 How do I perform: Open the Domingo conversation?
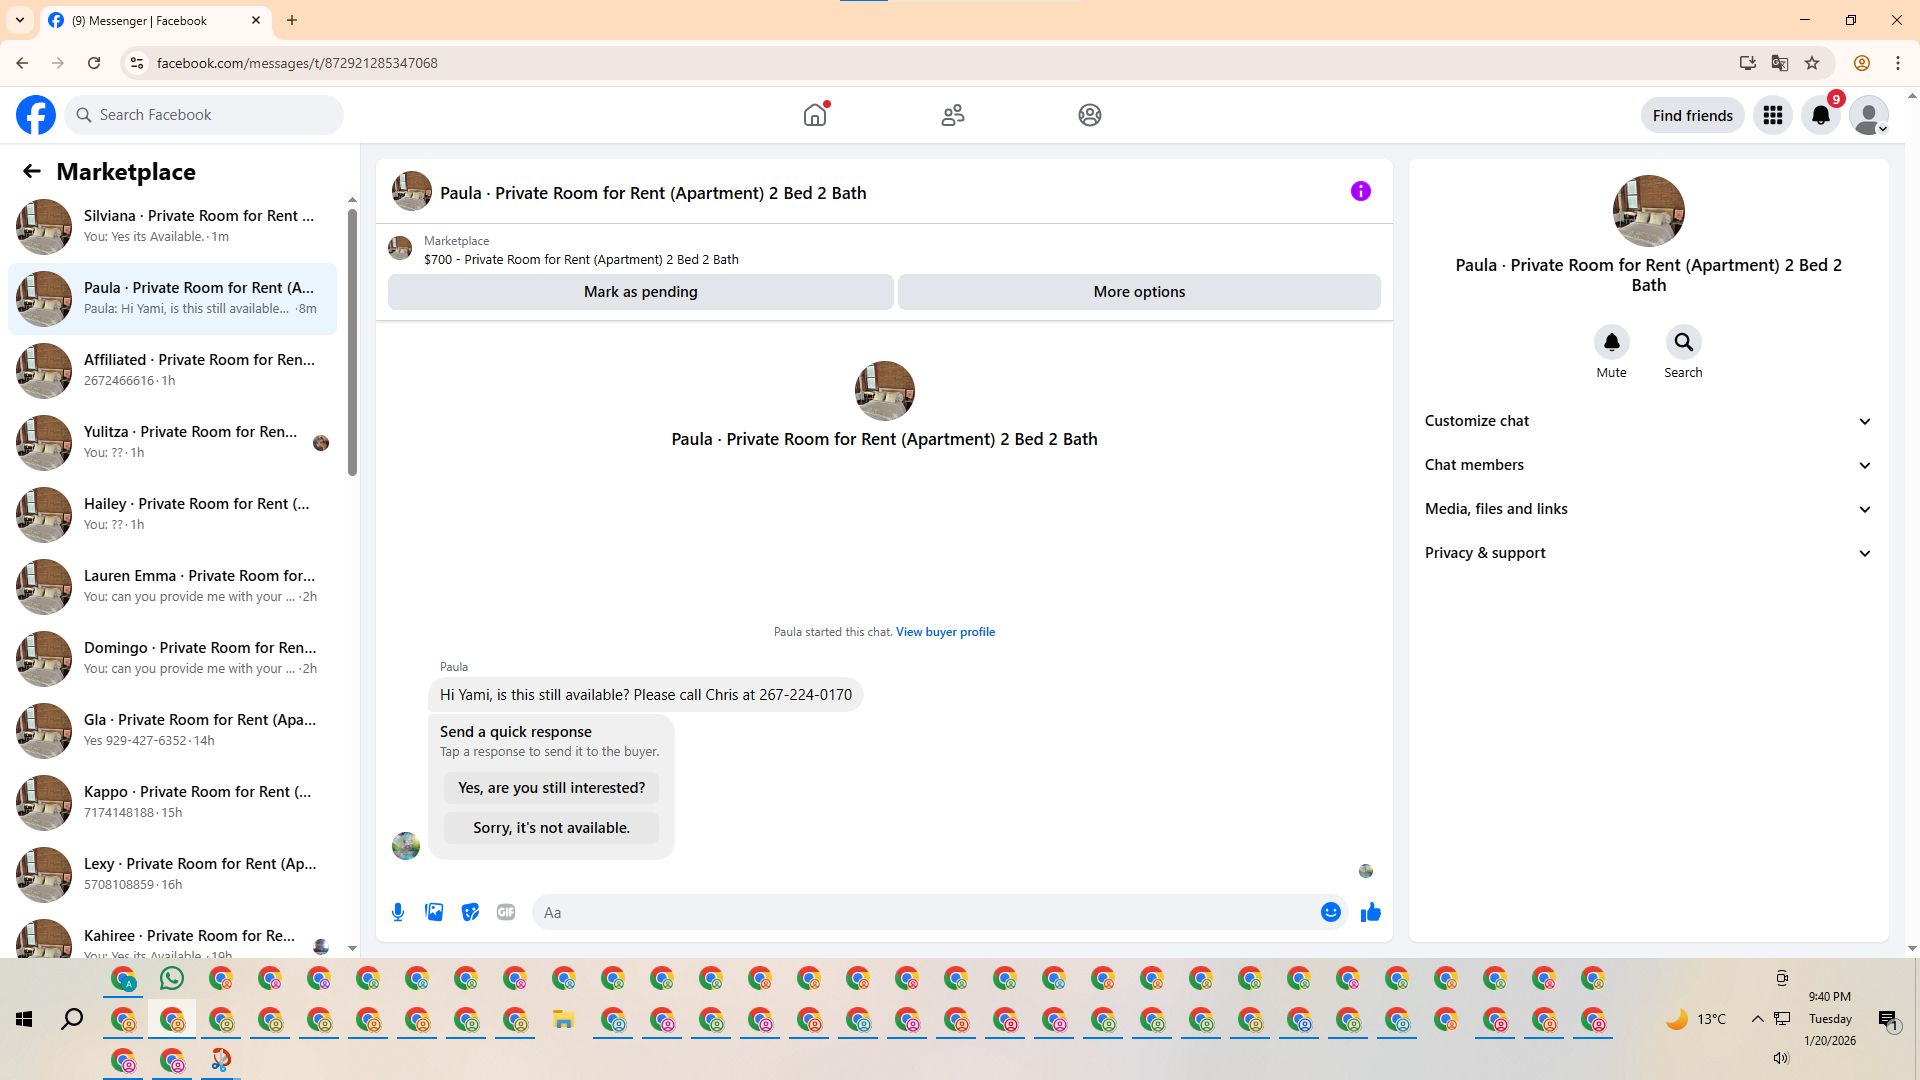pyautogui.click(x=172, y=658)
